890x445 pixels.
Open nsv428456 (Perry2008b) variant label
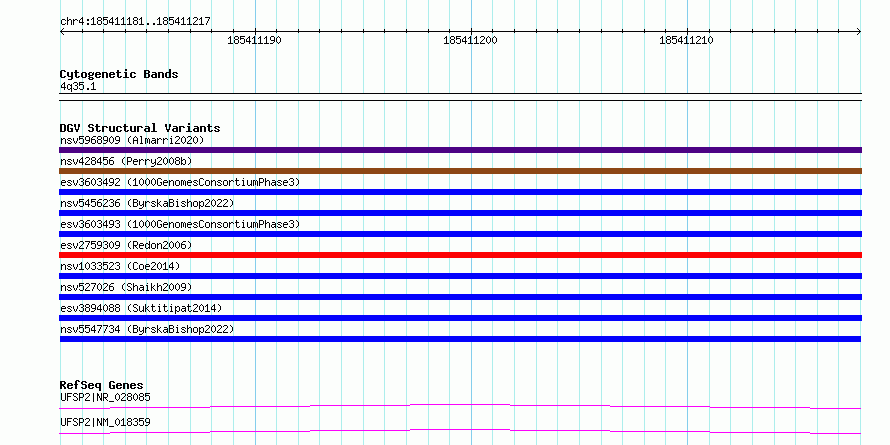(x=126, y=161)
